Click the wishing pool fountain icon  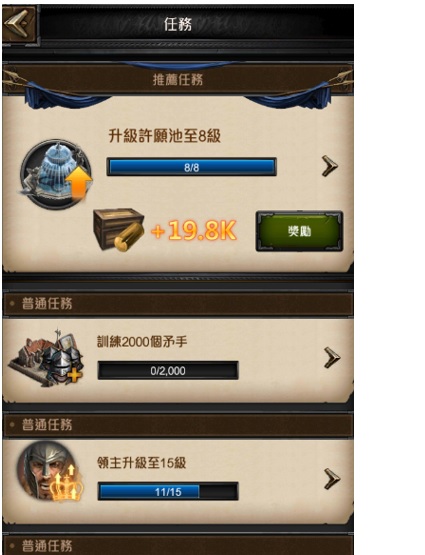click(x=56, y=174)
